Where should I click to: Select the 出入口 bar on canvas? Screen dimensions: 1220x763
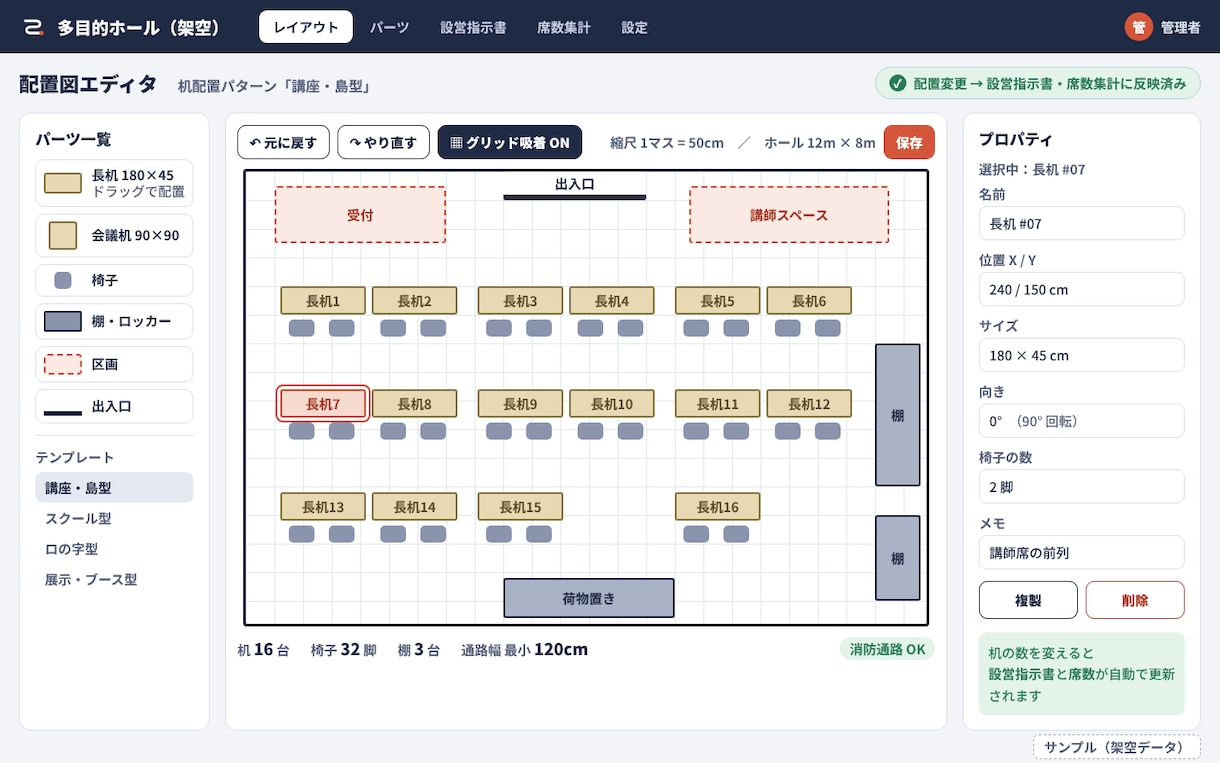click(x=575, y=197)
